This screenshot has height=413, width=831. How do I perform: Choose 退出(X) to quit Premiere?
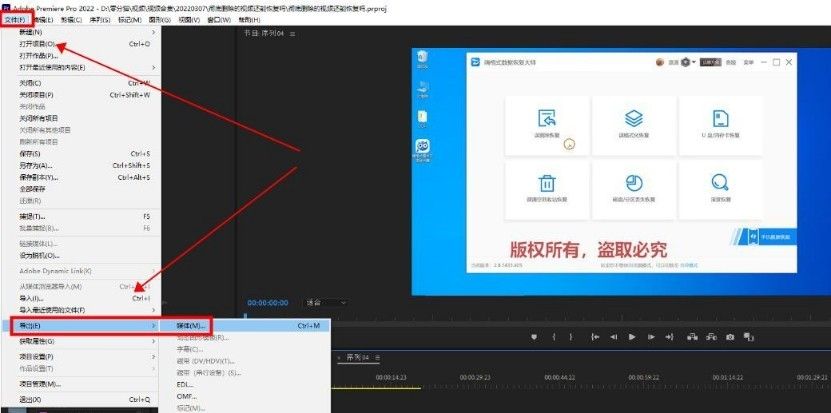[x=82, y=400]
